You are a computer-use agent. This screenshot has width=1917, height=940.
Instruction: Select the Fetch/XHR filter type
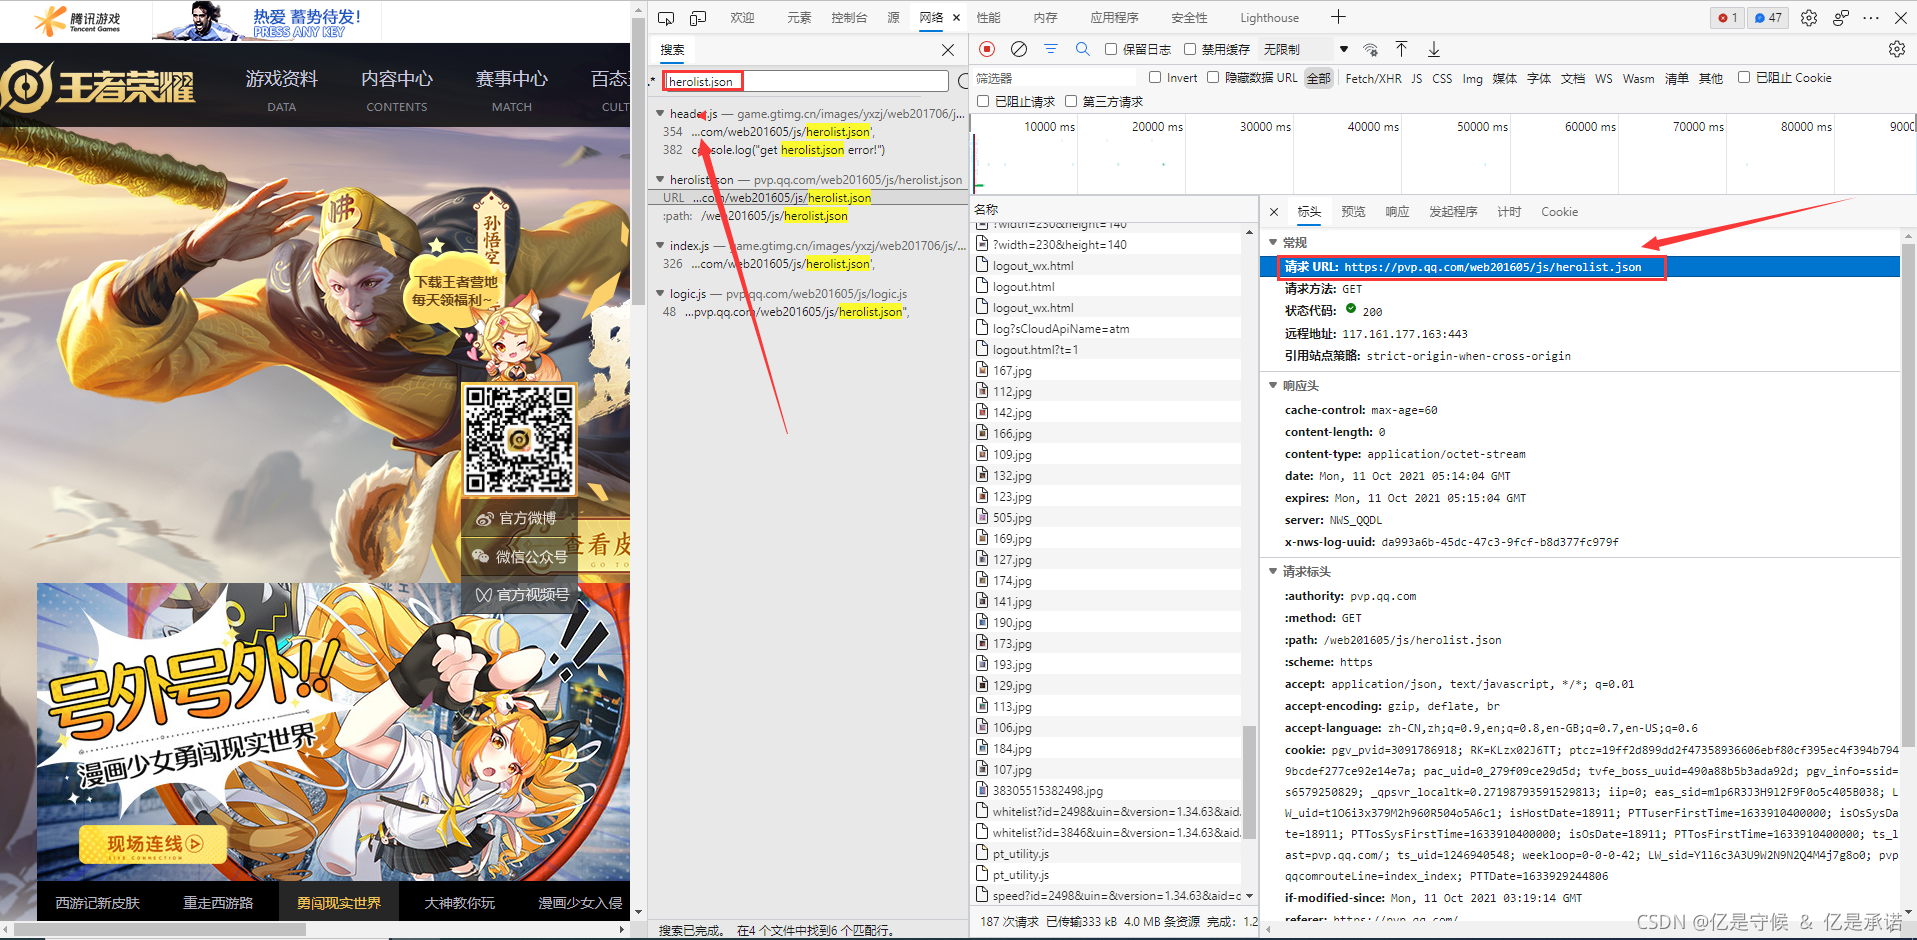click(x=1373, y=78)
